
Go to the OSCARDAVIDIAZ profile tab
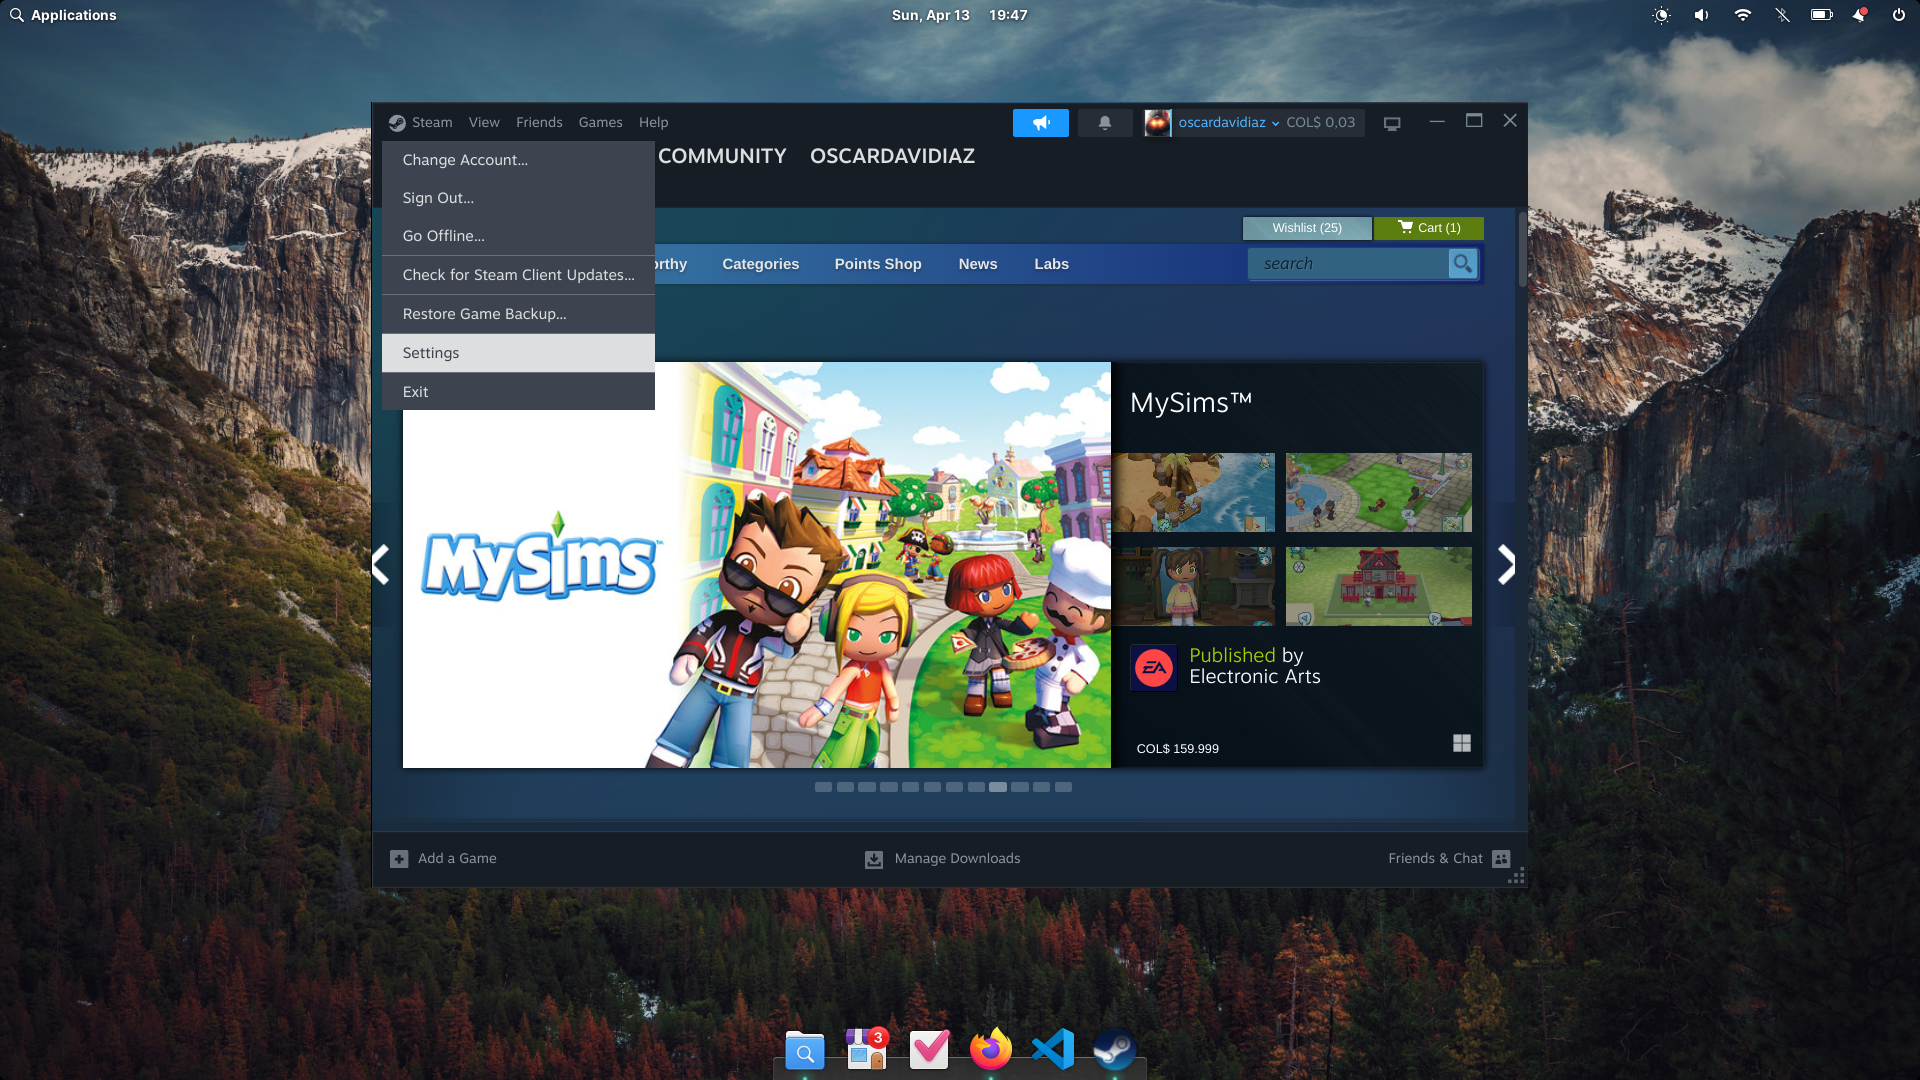(892, 156)
